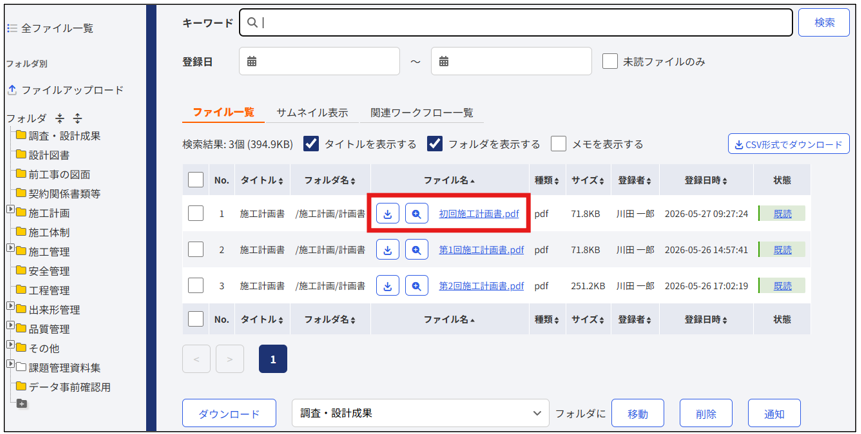Select row 1 checkbox for 初回施工計画書.pdf
Image resolution: width=861 pixels, height=434 pixels.
(195, 213)
